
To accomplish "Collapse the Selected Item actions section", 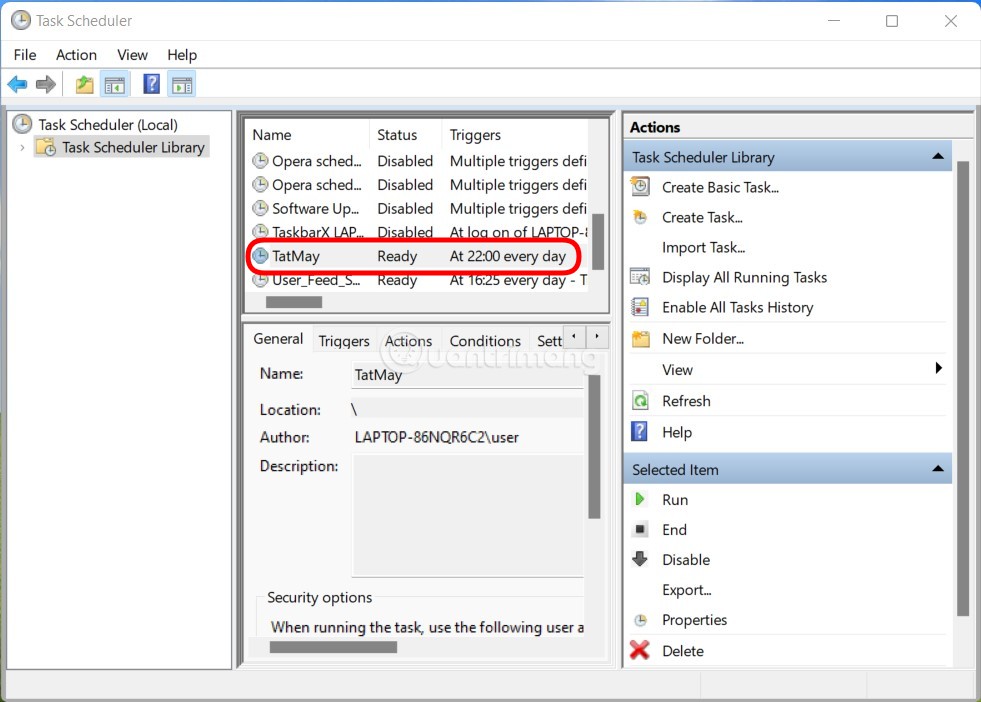I will click(x=937, y=469).
